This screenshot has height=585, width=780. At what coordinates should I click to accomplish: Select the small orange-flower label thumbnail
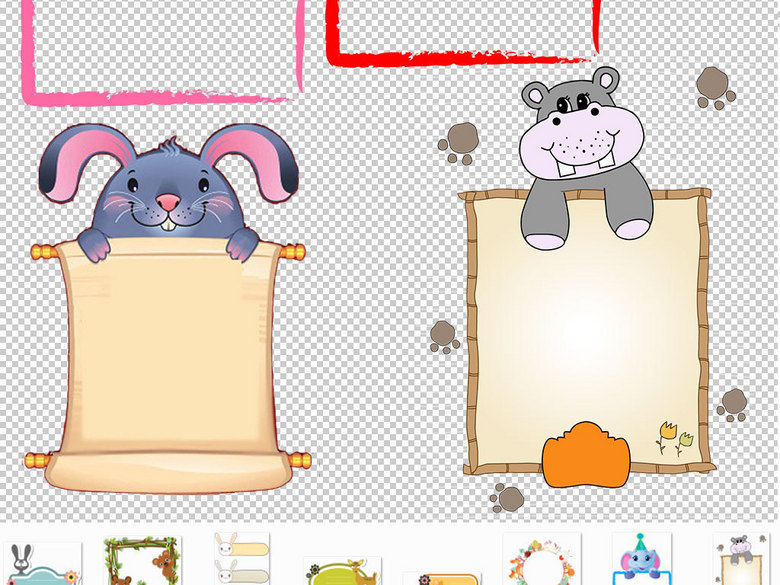point(441,577)
